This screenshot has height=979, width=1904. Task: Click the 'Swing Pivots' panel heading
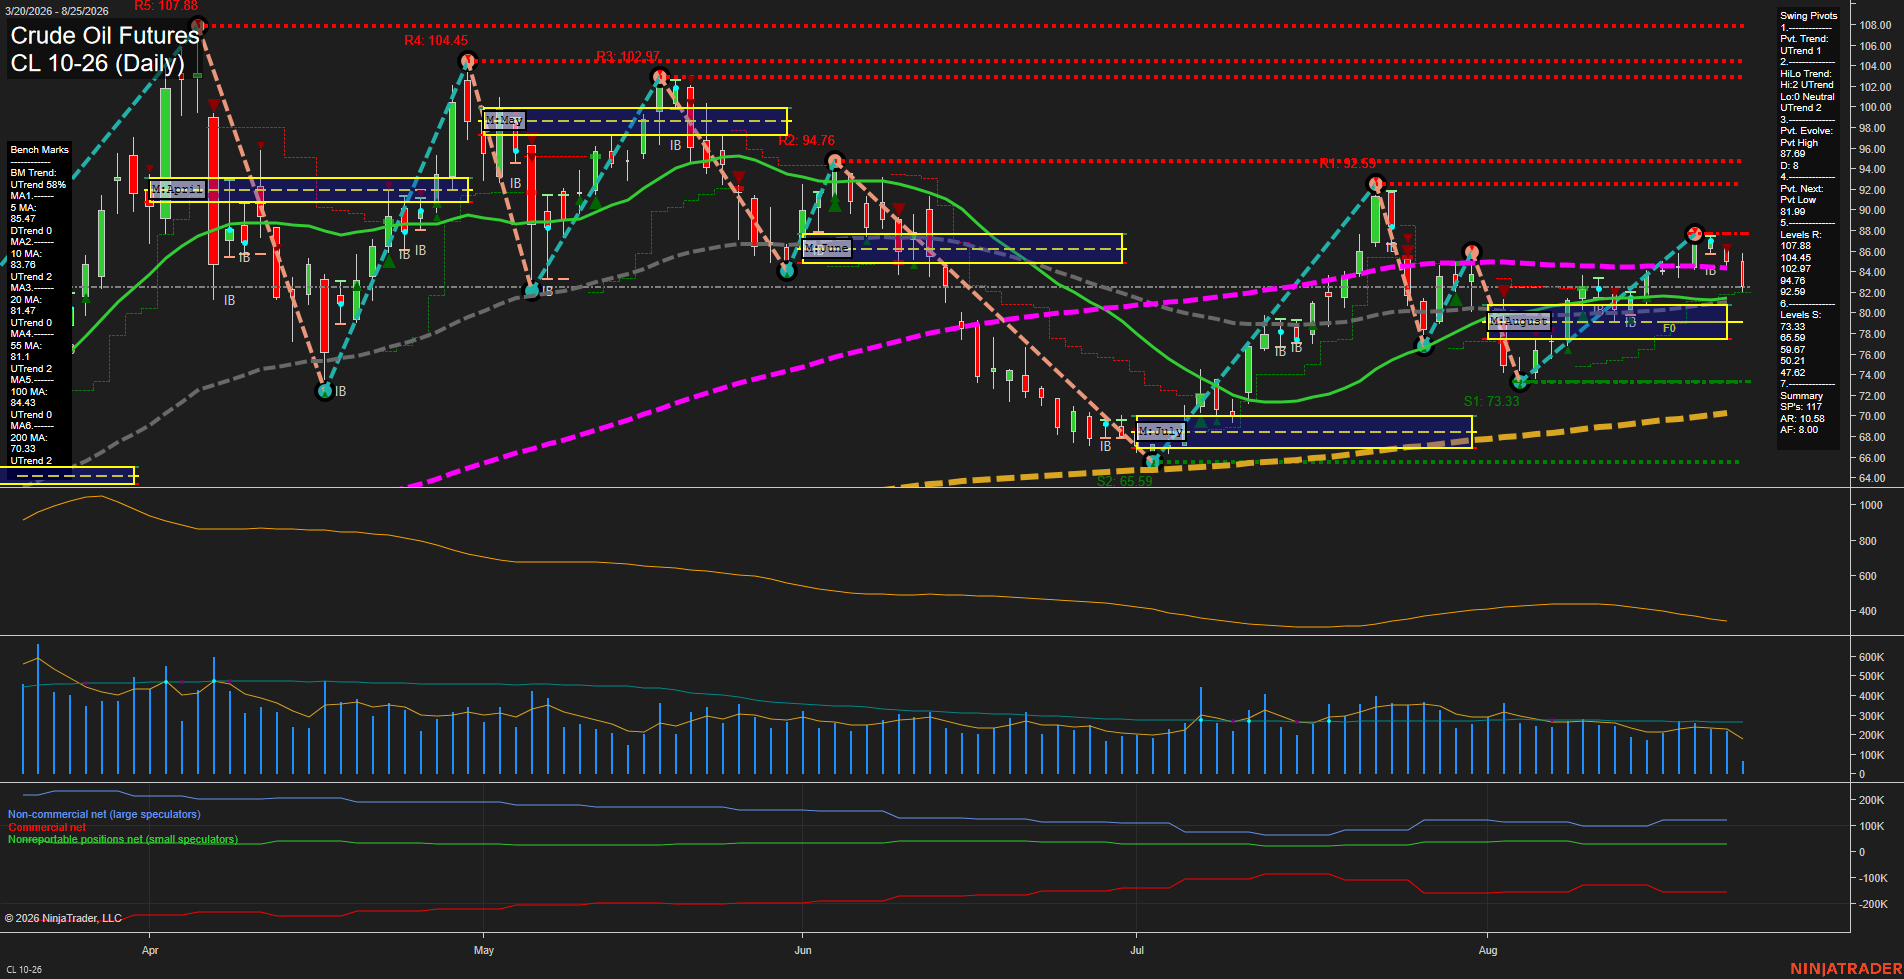tap(1809, 16)
